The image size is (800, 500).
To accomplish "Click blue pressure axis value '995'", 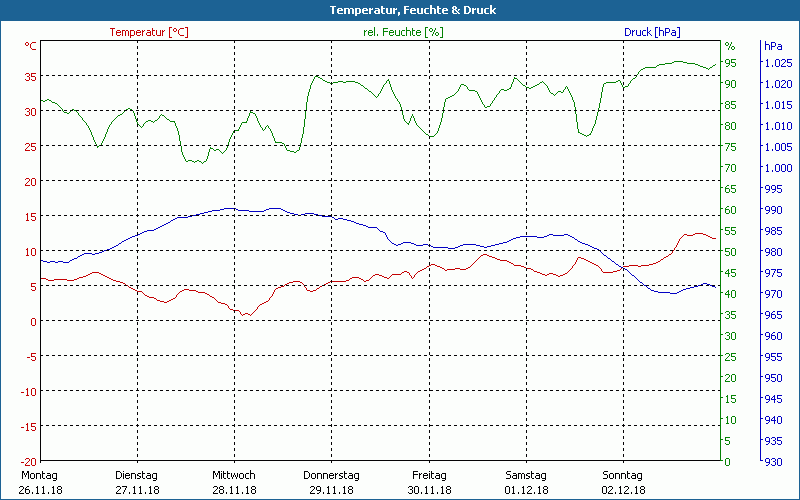I will click(x=773, y=189).
